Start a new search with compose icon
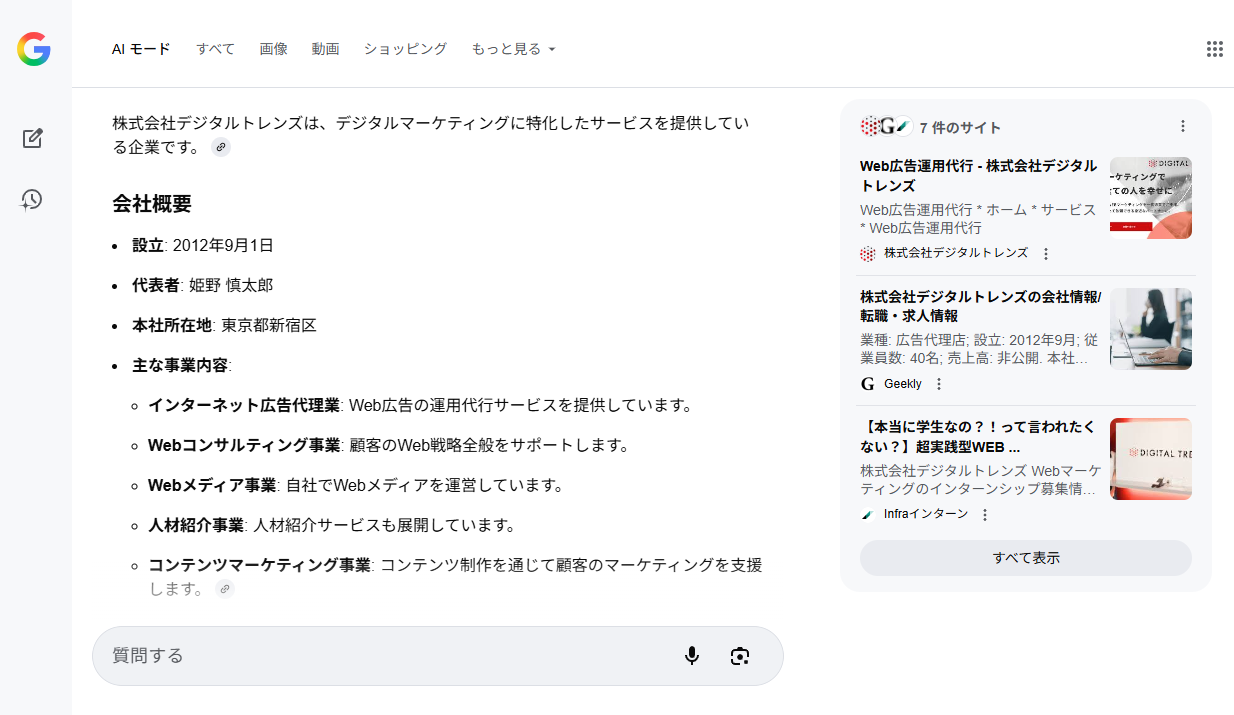1234x715 pixels. pos(32,139)
